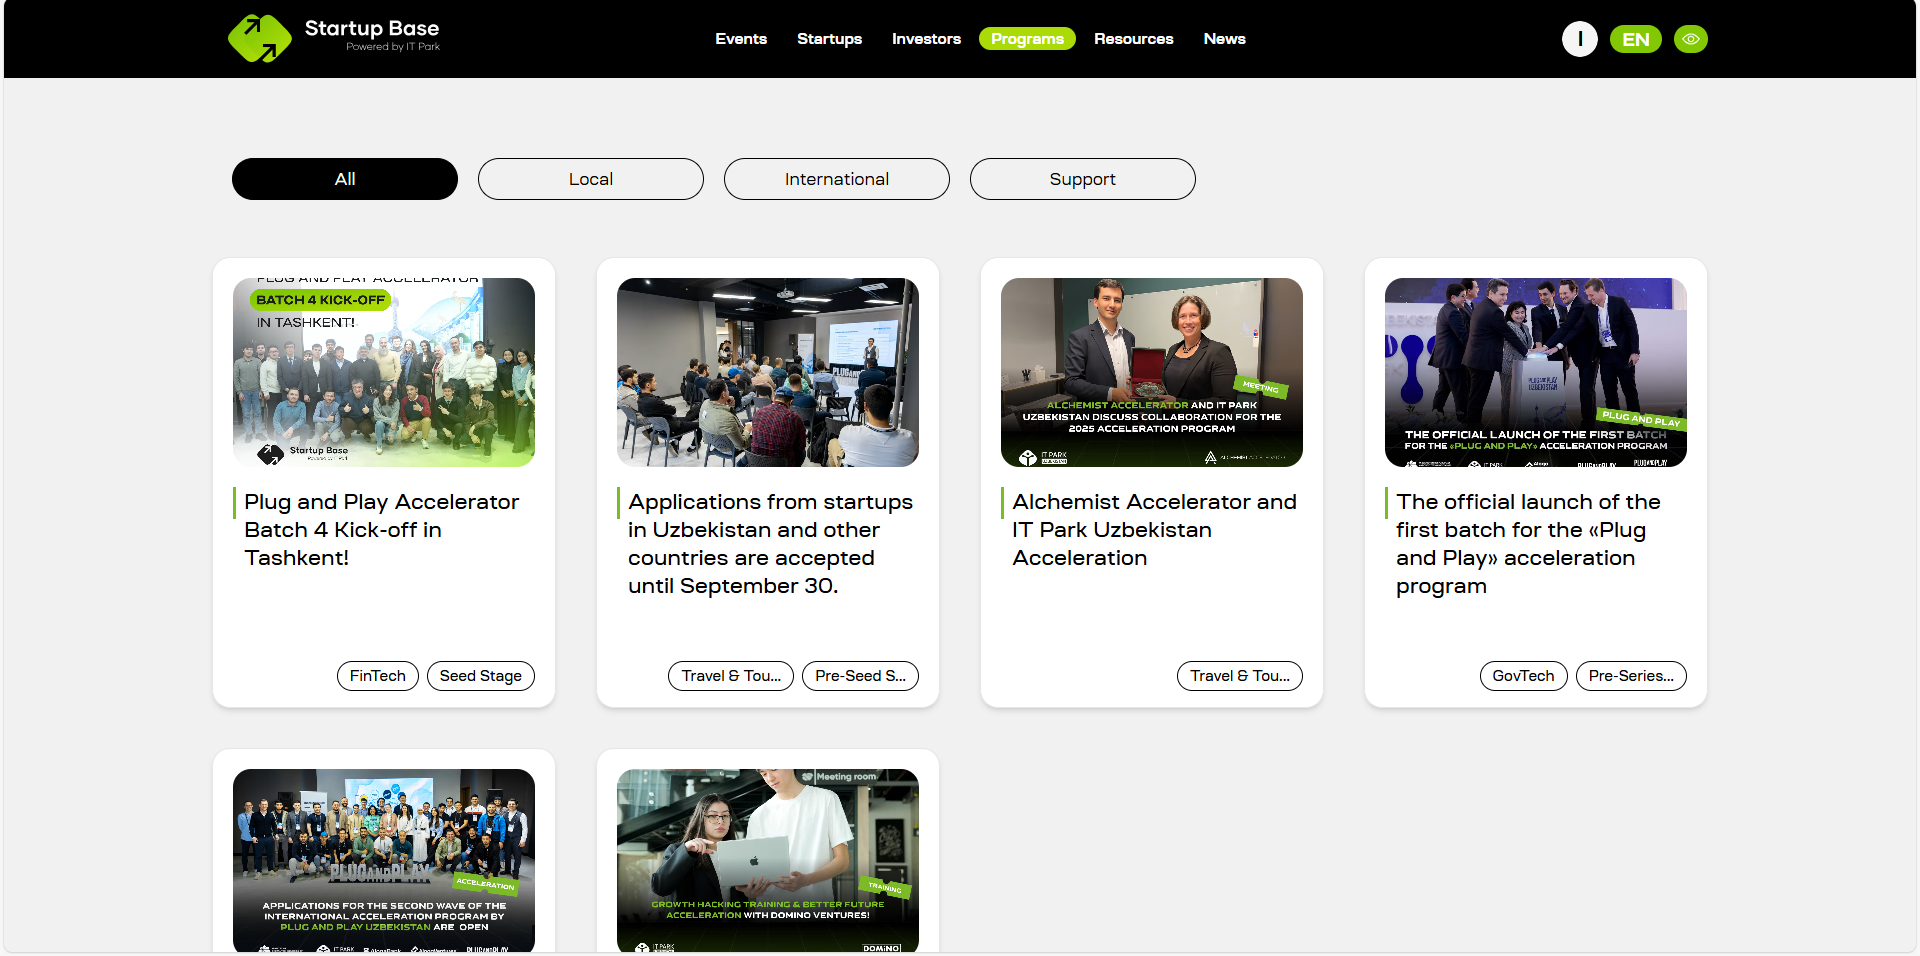Open 'Plug and Play Accelerator Batch 4' title

pos(382,530)
